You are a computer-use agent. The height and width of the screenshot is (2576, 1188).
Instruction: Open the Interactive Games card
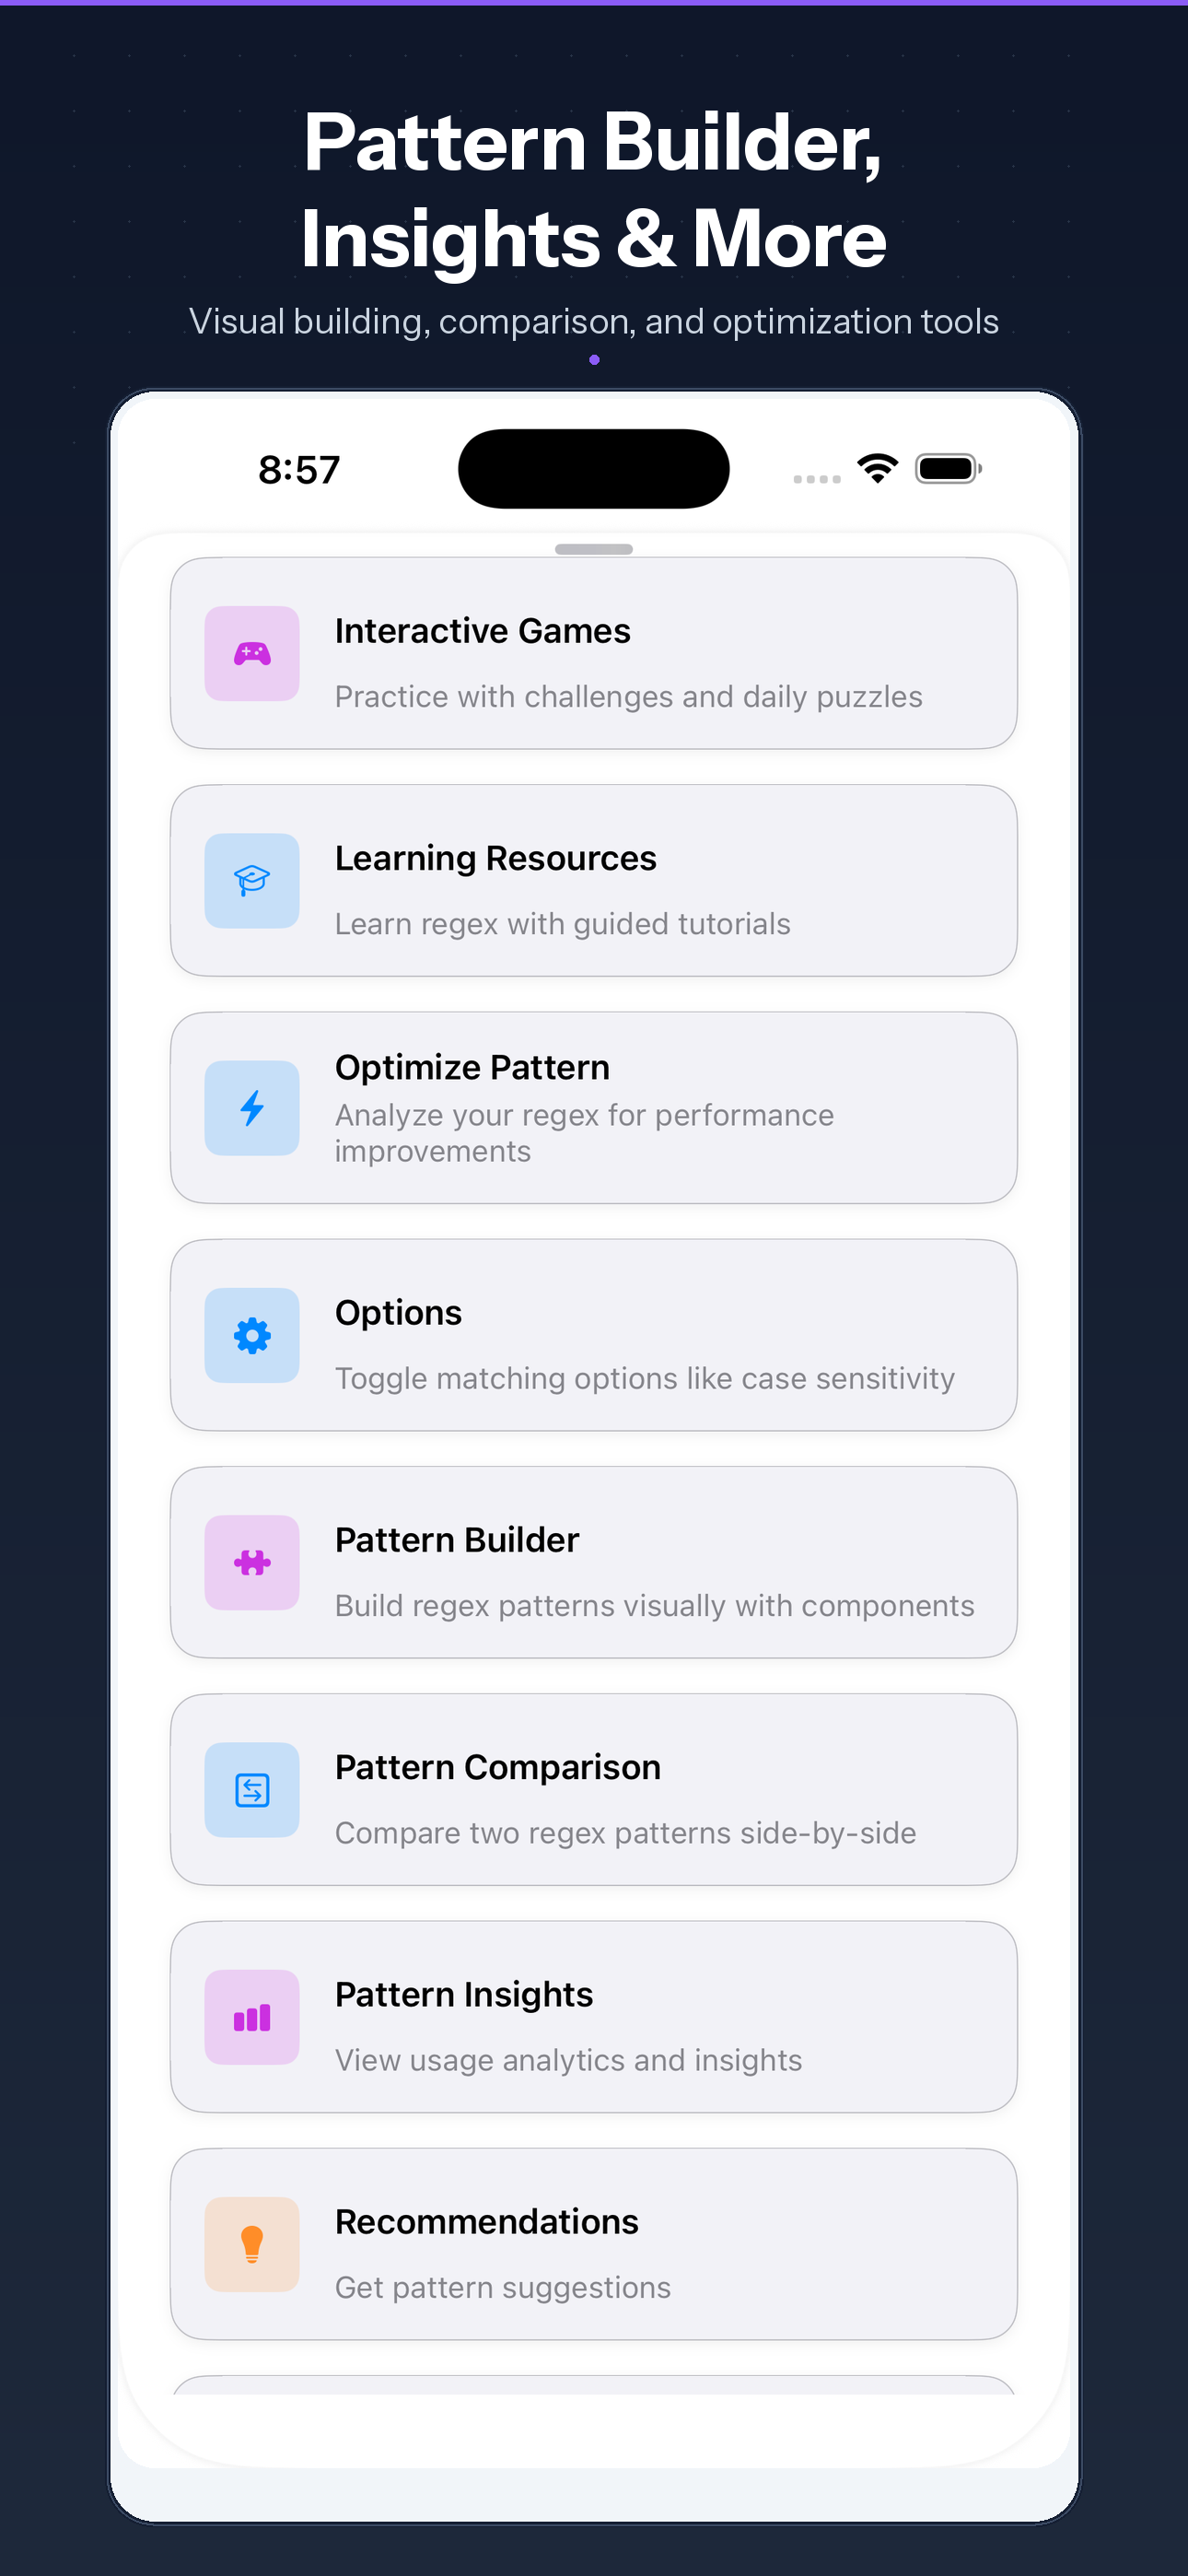pos(593,655)
